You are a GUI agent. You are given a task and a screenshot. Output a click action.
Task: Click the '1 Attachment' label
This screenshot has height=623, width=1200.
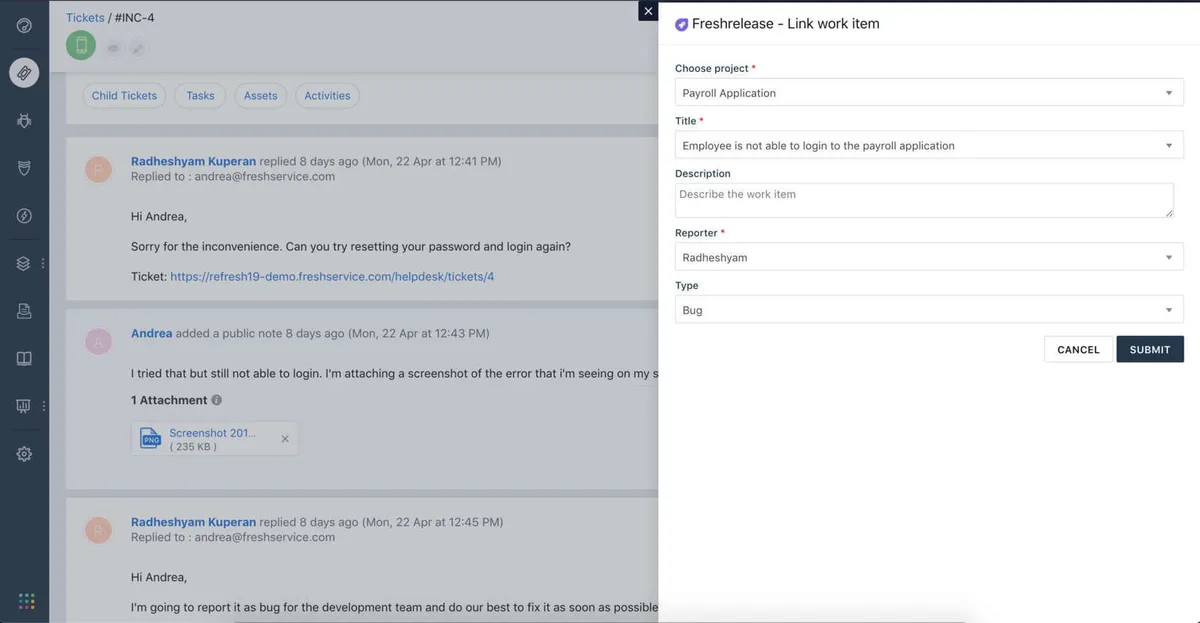(x=169, y=400)
